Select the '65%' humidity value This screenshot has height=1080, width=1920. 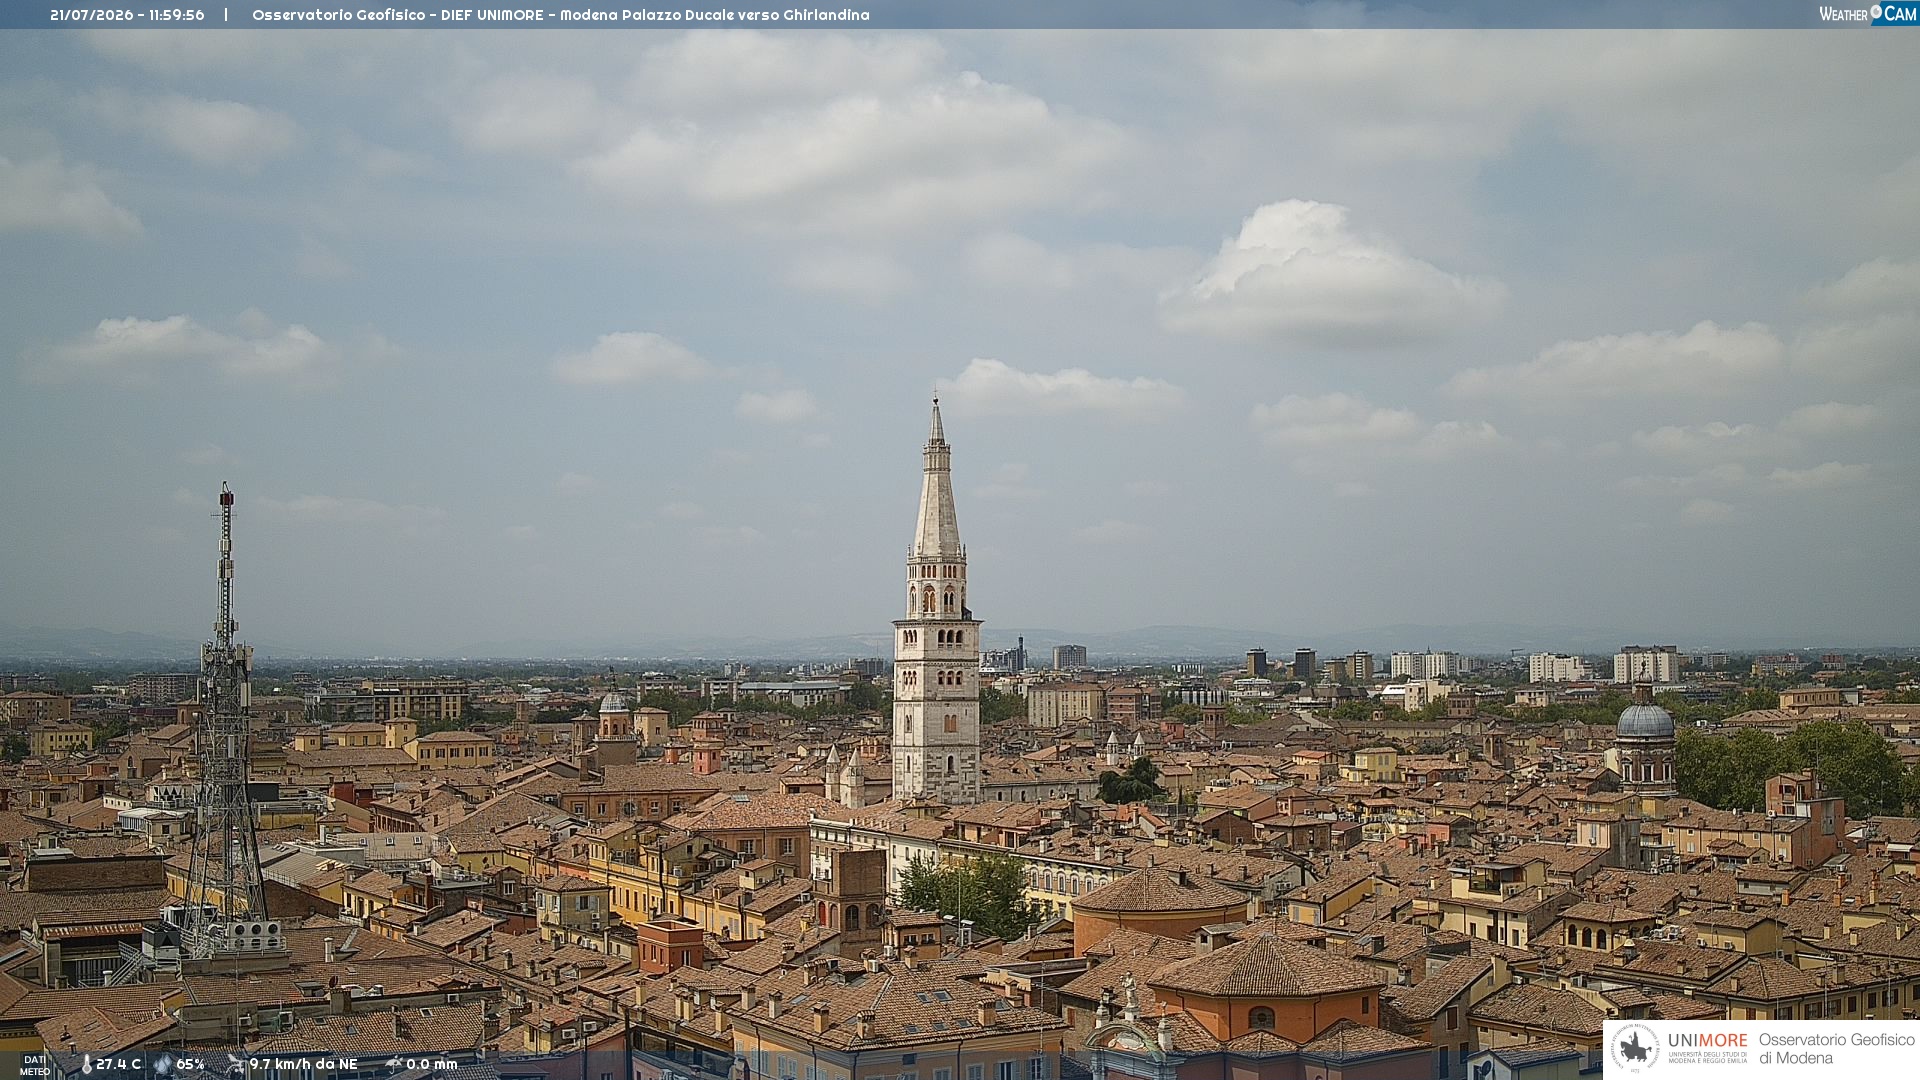point(190,1064)
